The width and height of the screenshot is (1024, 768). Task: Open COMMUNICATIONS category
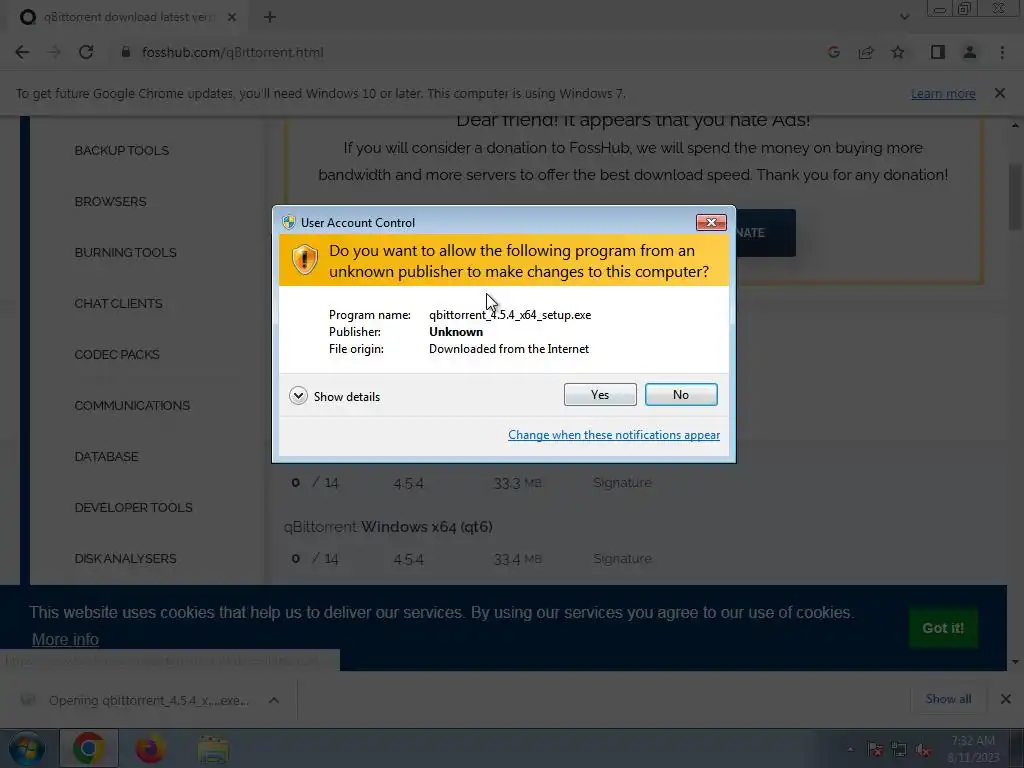click(132, 405)
